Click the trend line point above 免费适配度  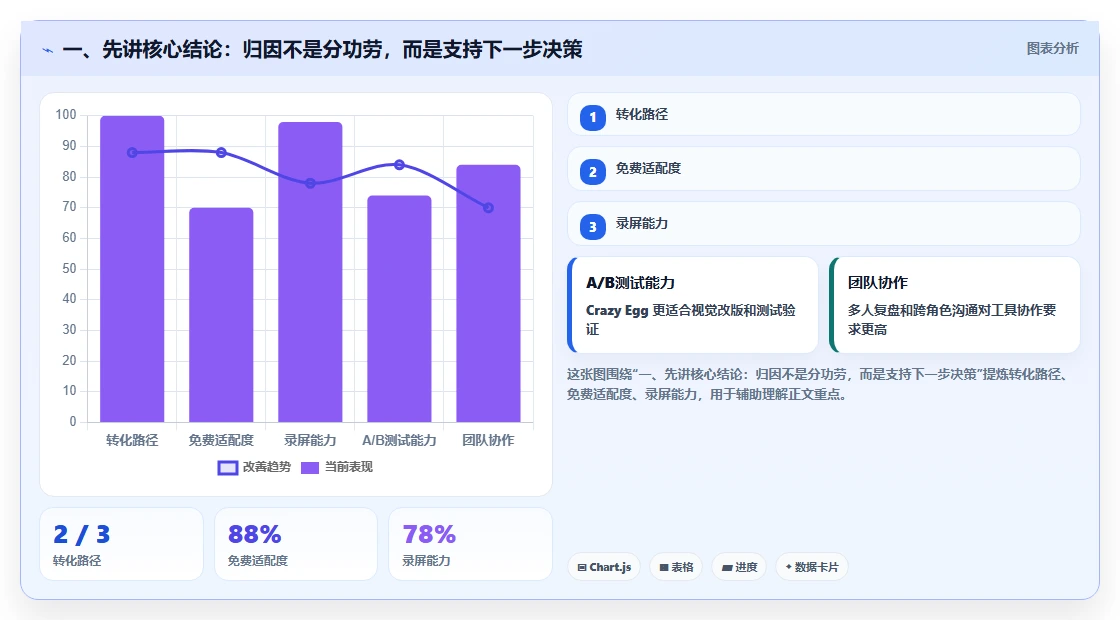coord(221,153)
